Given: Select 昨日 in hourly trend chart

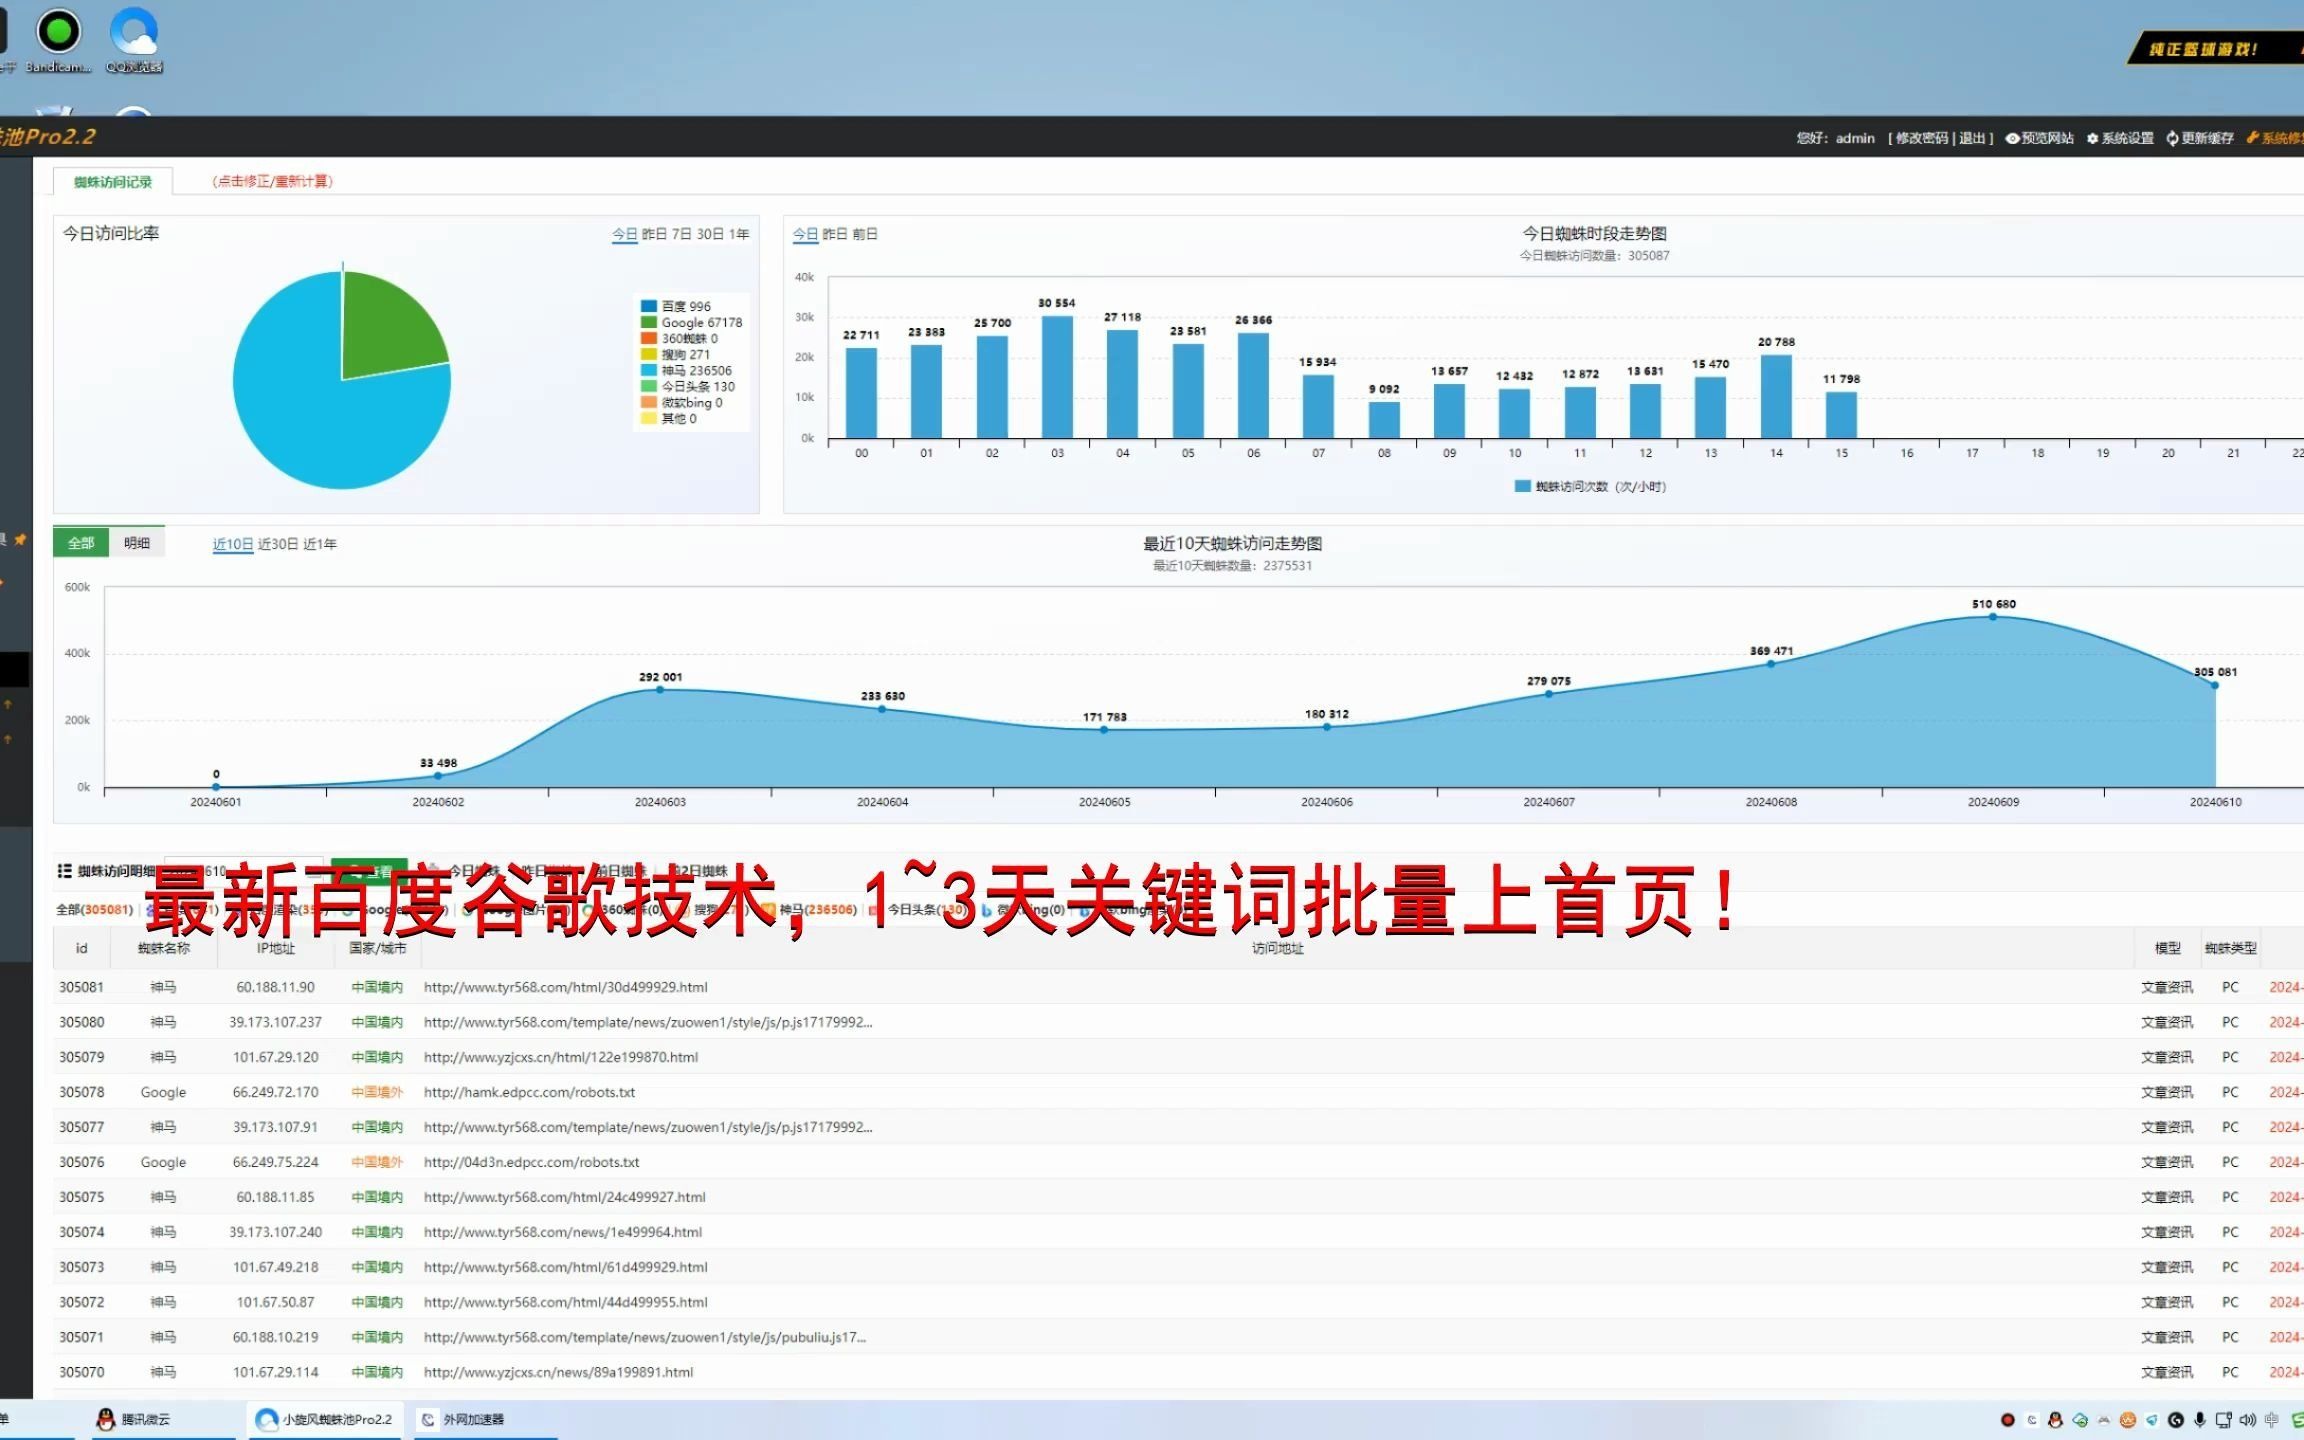Looking at the screenshot, I should pos(834,234).
